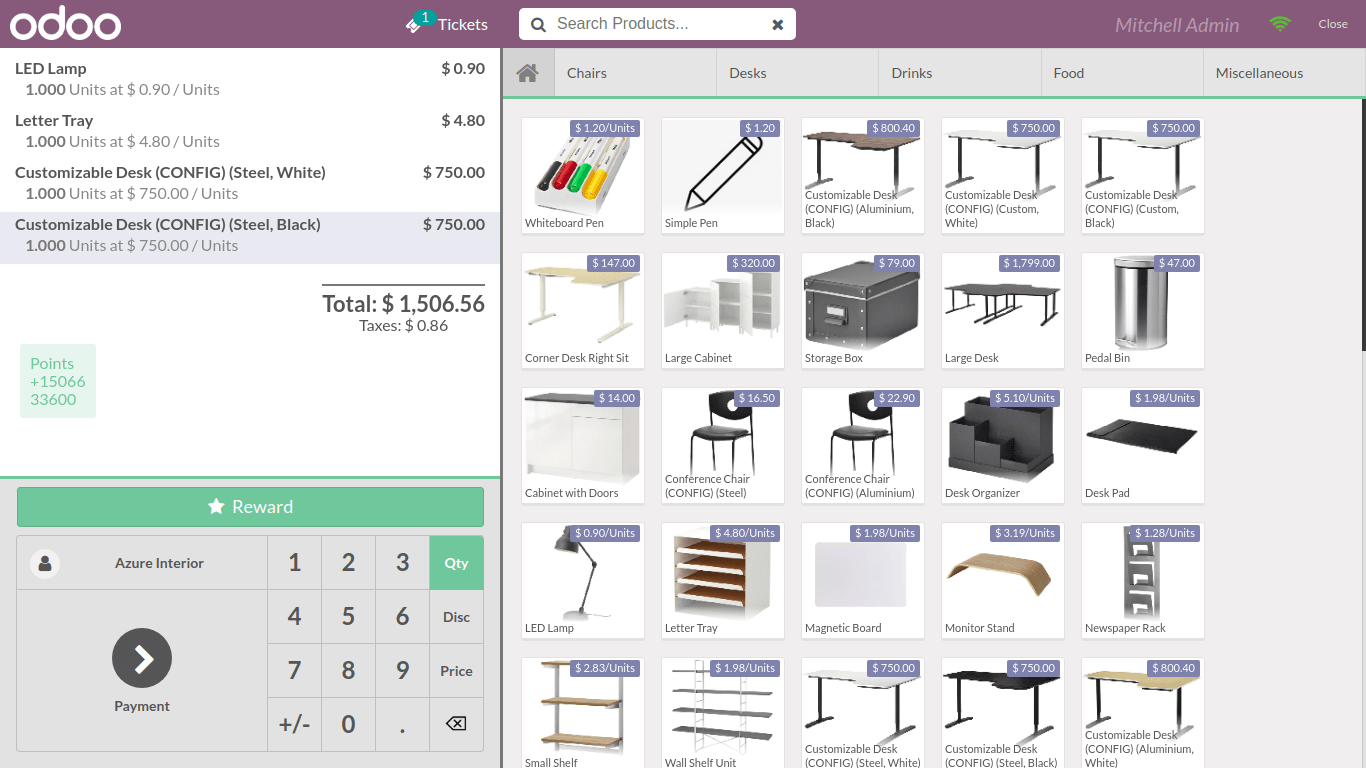The image size is (1366, 768).
Task: Add Customizable Desk (Aluminium, White) product tile
Action: click(x=1143, y=713)
